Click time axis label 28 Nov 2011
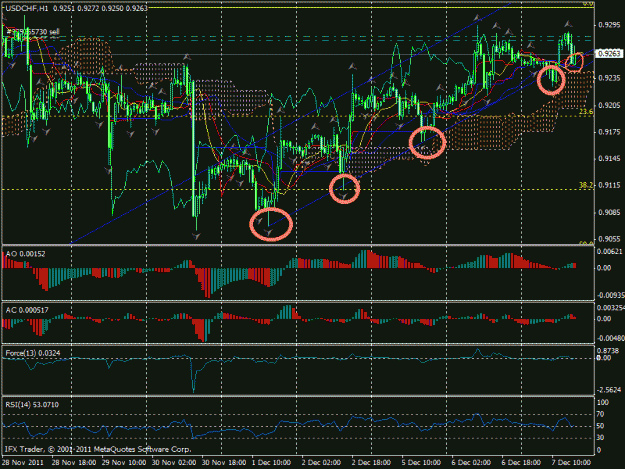 (23, 463)
